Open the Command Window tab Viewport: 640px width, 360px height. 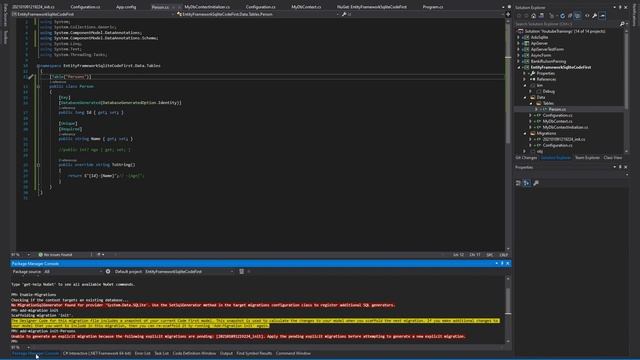[x=293, y=353]
